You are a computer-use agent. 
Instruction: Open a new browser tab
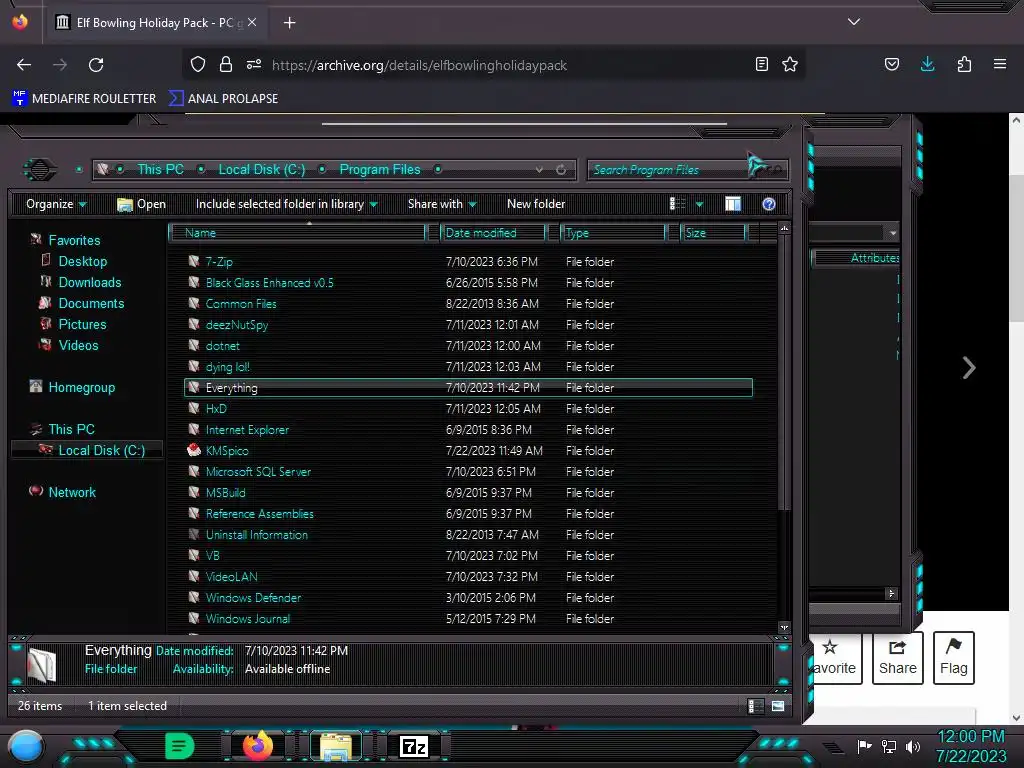[x=289, y=23]
